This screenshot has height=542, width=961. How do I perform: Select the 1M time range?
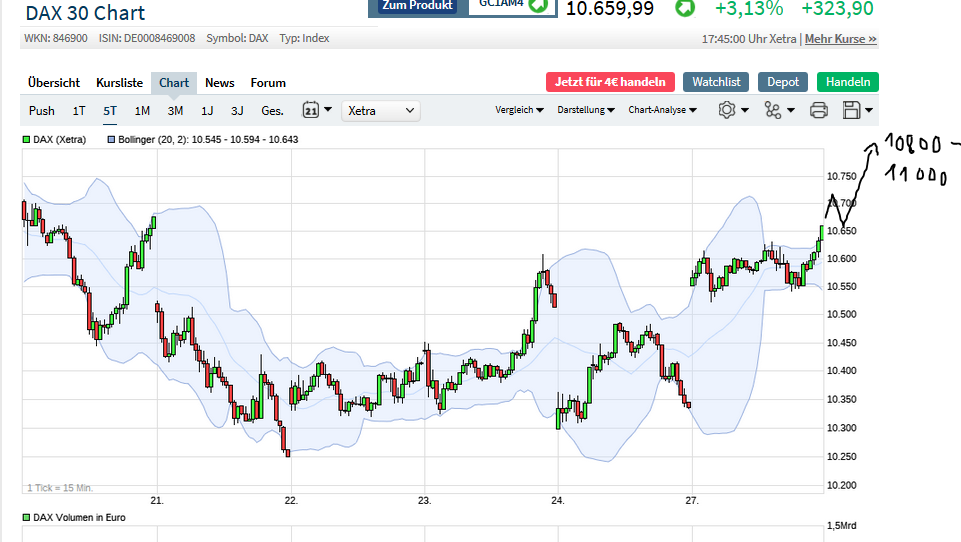pos(142,111)
